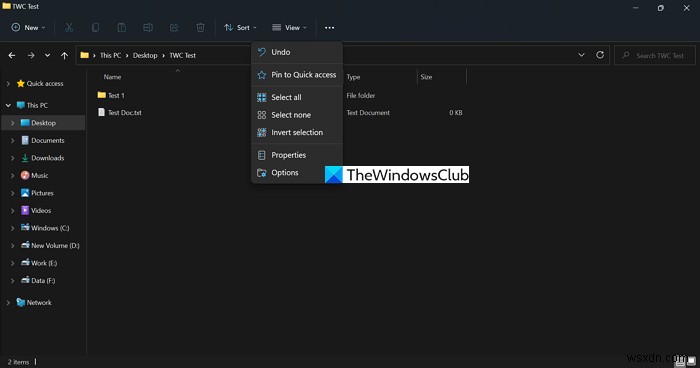700x368 pixels.
Task: Click the Paste clipboard icon in toolbar
Action: pos(121,28)
